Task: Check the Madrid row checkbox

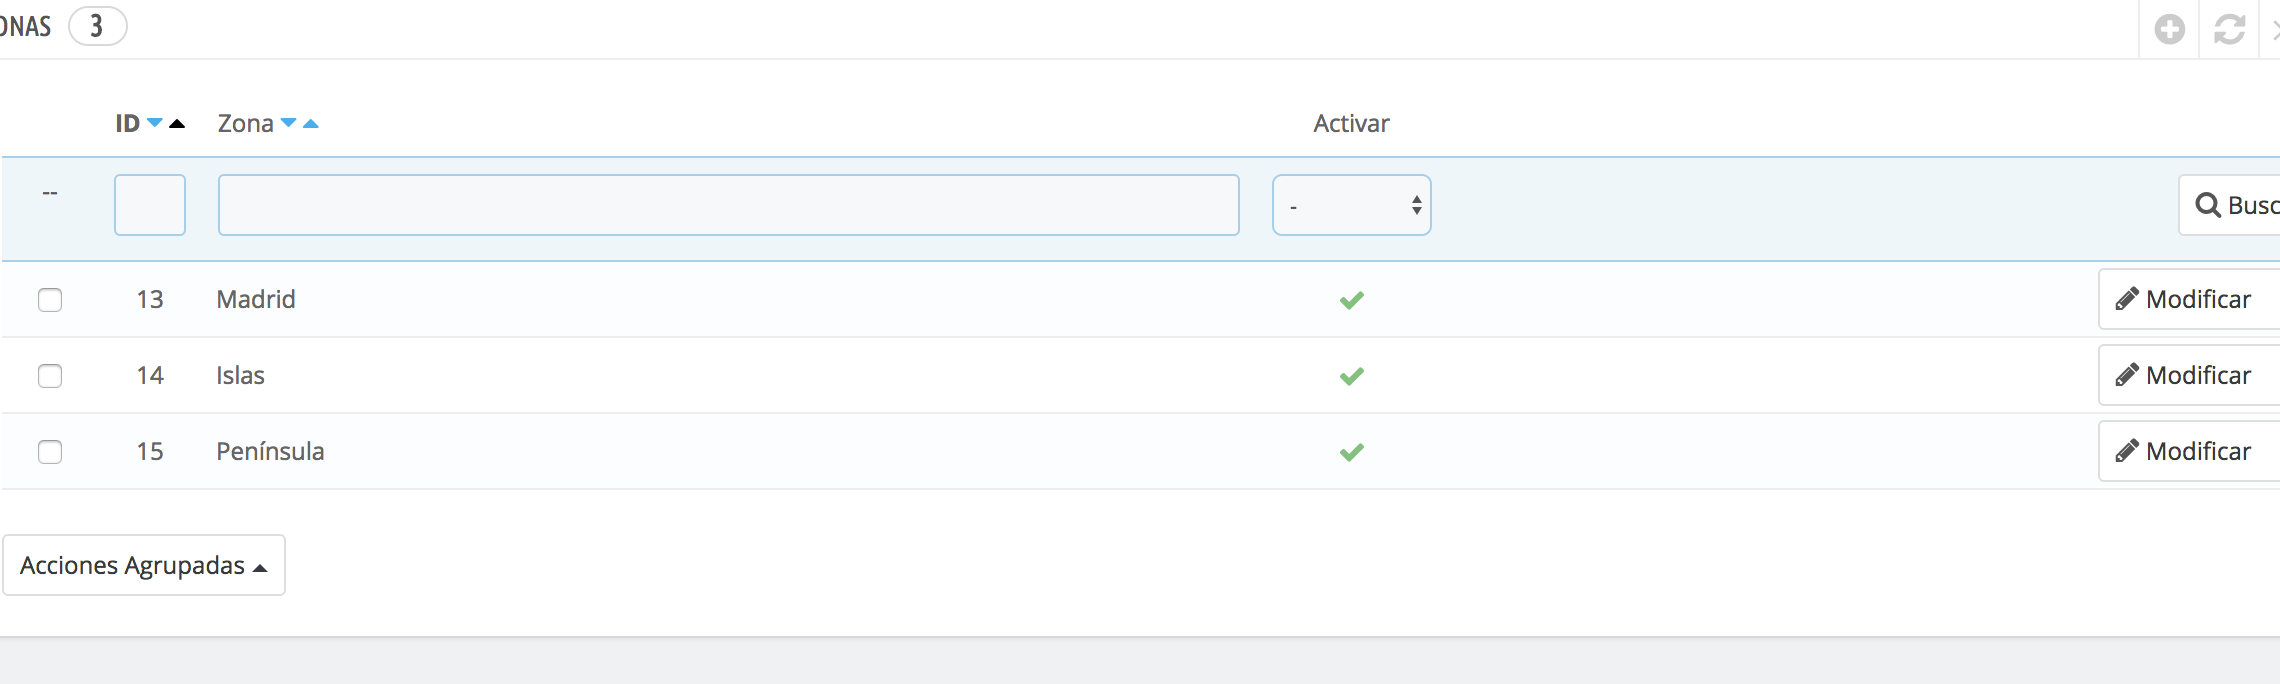Action: tap(50, 300)
